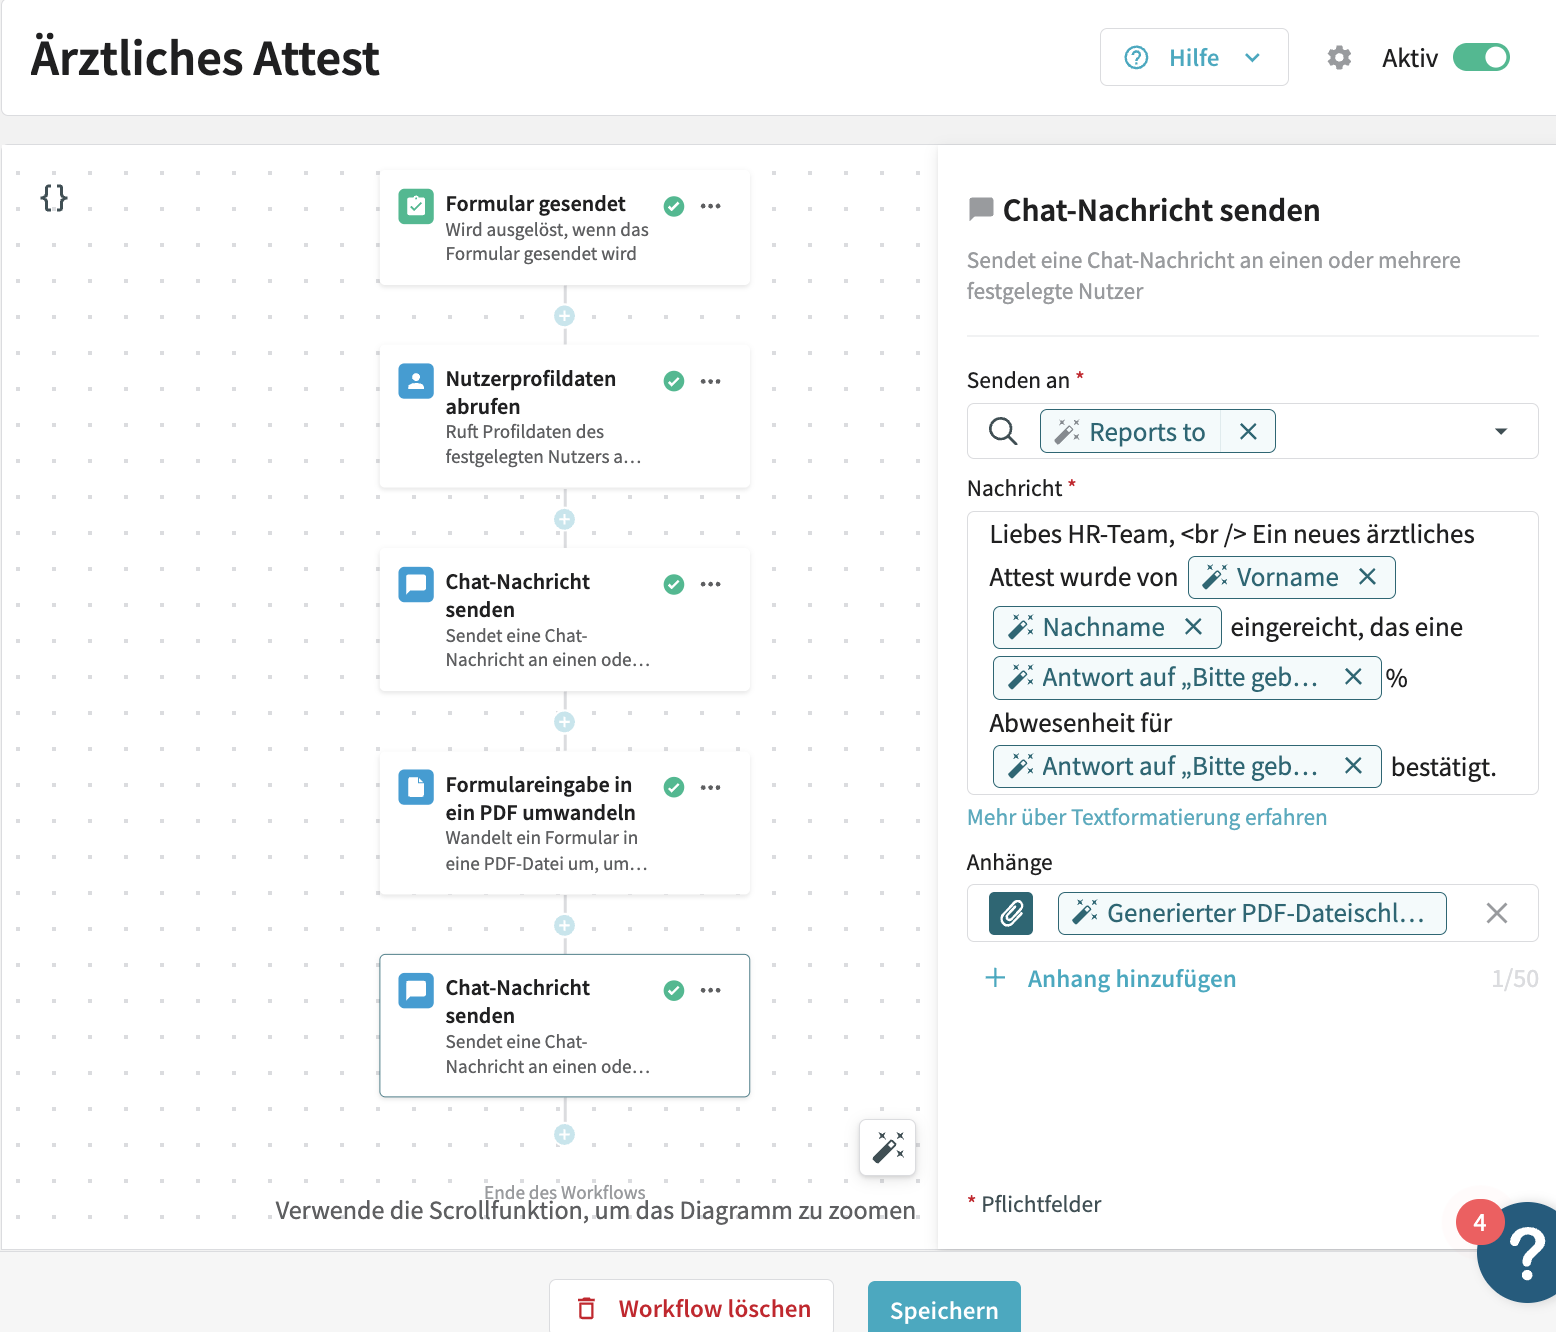This screenshot has width=1556, height=1332.
Task: Open options menu for PDF umwandeln step
Action: coord(711,787)
